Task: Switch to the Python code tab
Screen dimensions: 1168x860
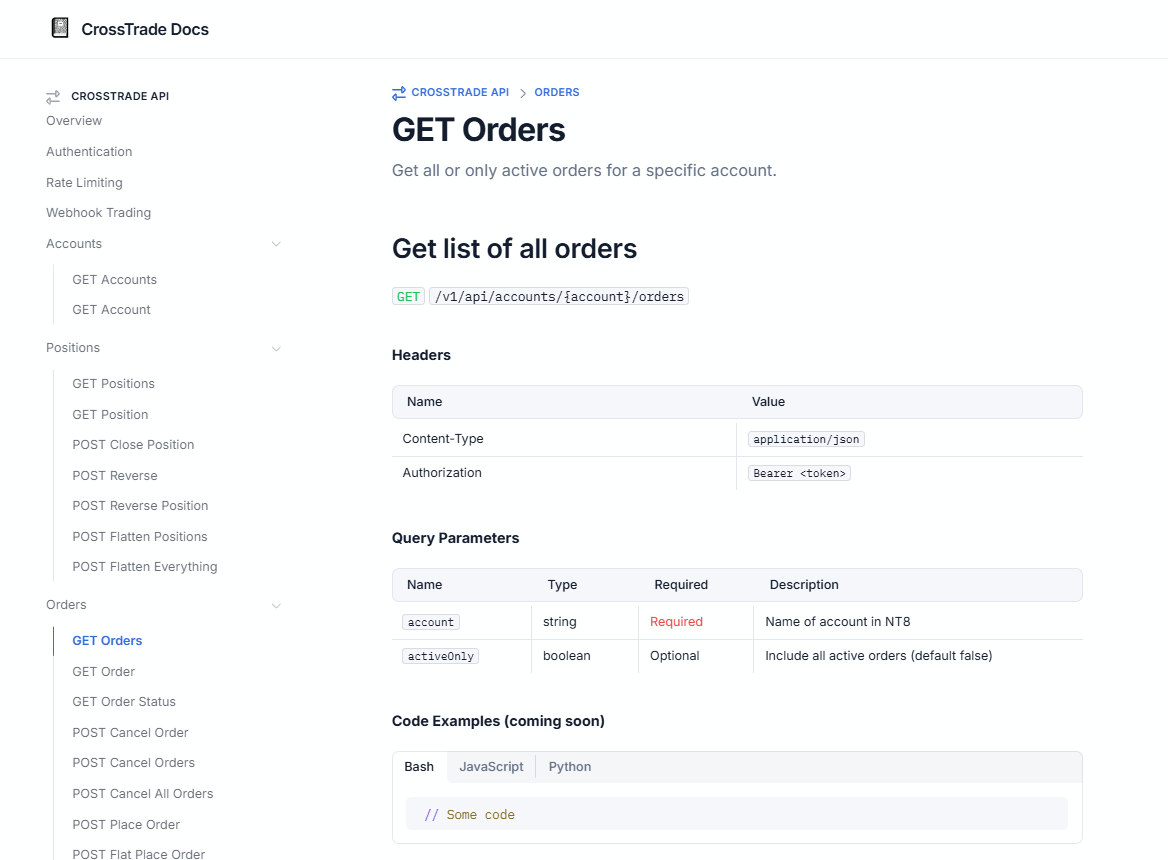Action: [569, 766]
